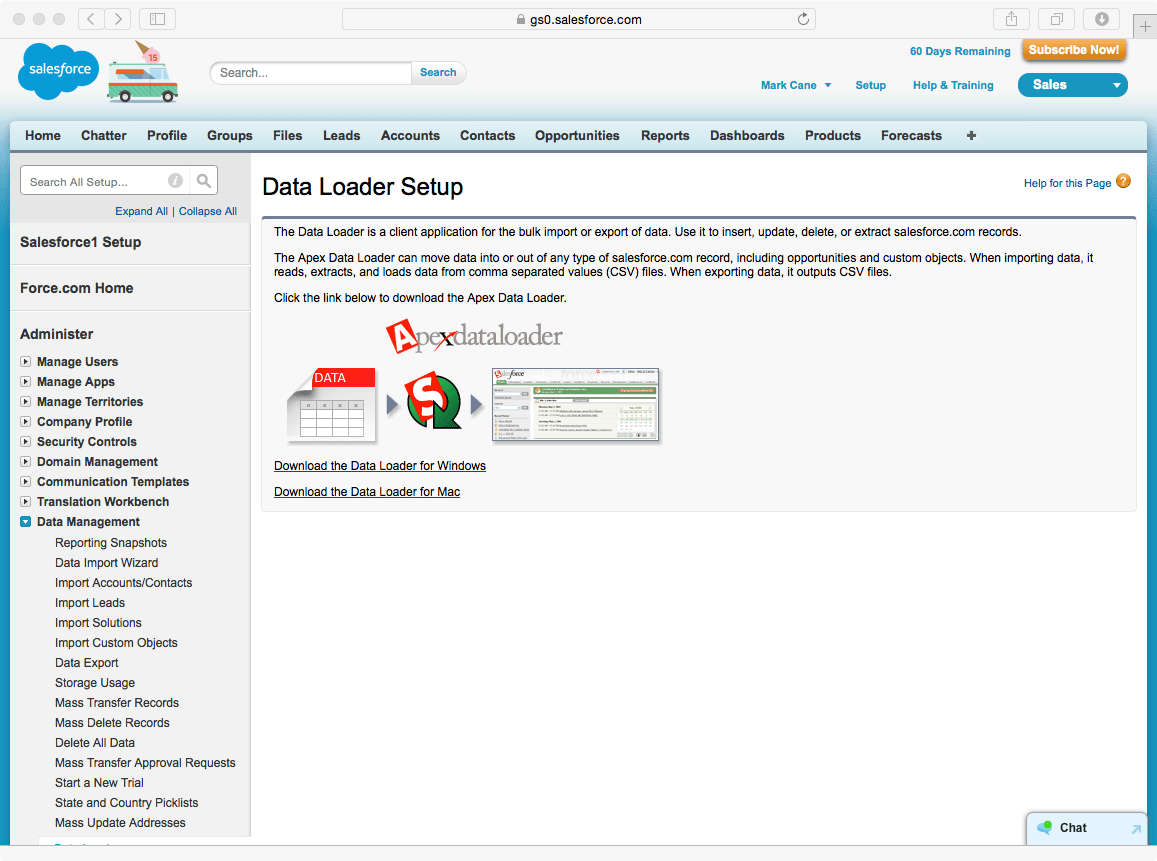This screenshot has height=861, width=1157.
Task: Click the Chat bubble icon
Action: coord(1044,828)
